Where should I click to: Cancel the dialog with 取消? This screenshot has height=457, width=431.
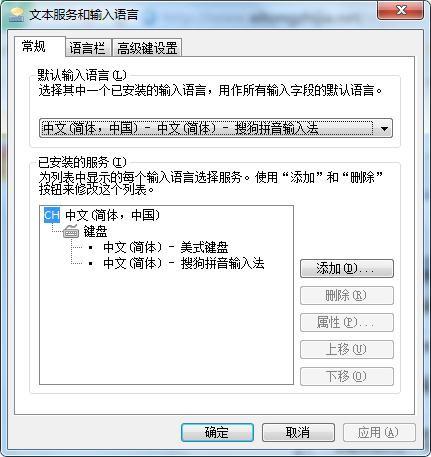coord(298,433)
